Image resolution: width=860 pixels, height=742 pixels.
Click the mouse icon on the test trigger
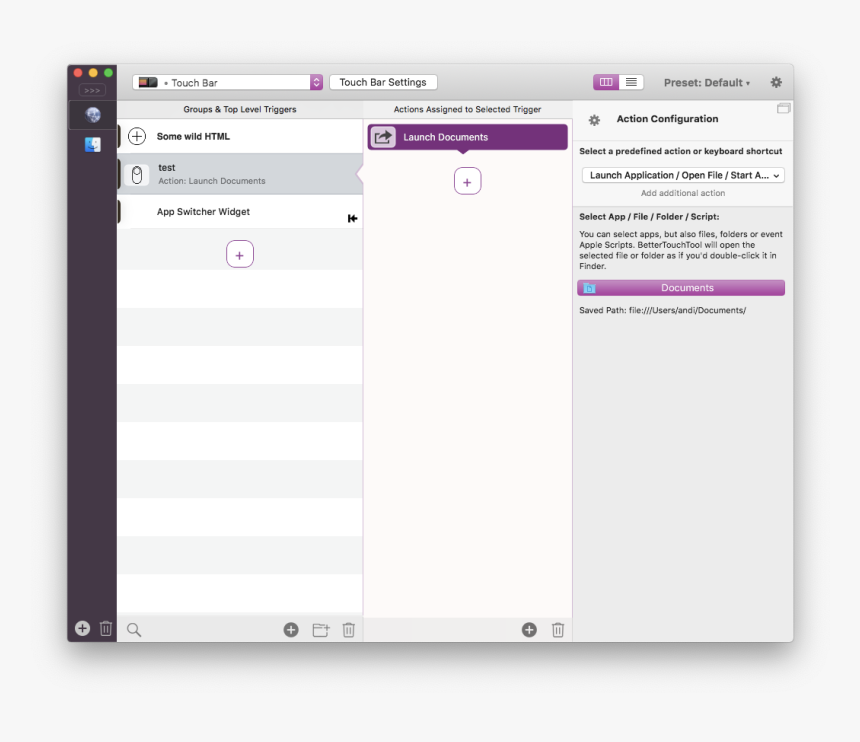tap(137, 175)
